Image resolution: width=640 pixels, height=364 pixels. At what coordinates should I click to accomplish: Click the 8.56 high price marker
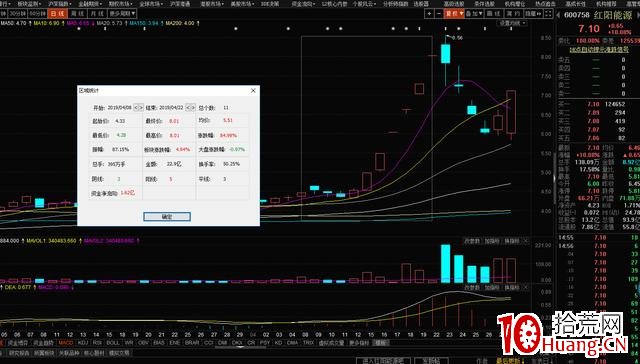pos(458,38)
